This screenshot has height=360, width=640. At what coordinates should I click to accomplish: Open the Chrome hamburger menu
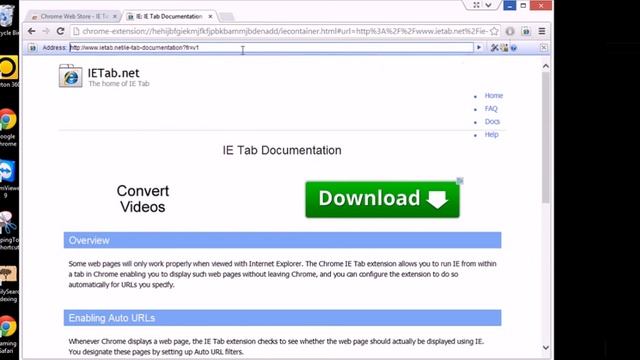pyautogui.click(x=542, y=31)
